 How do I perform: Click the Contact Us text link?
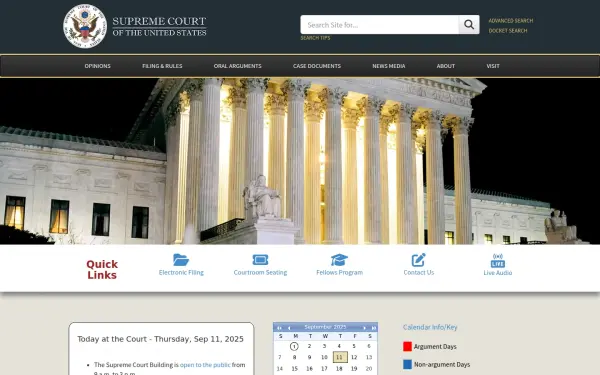(419, 272)
